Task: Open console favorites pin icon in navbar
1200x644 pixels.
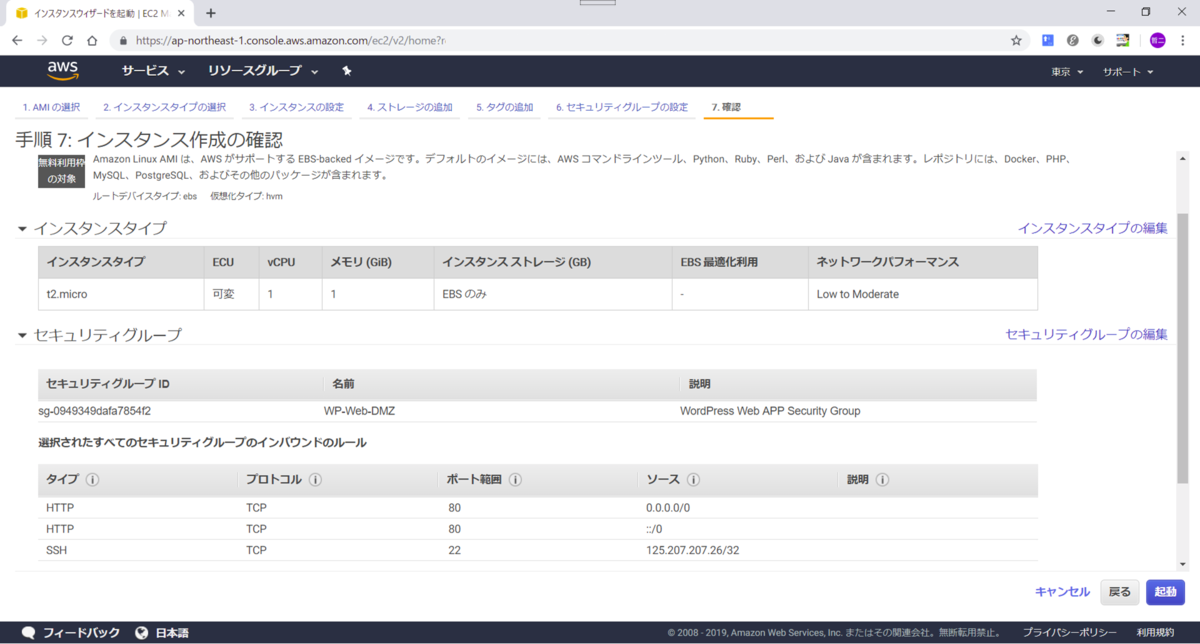Action: [x=346, y=70]
